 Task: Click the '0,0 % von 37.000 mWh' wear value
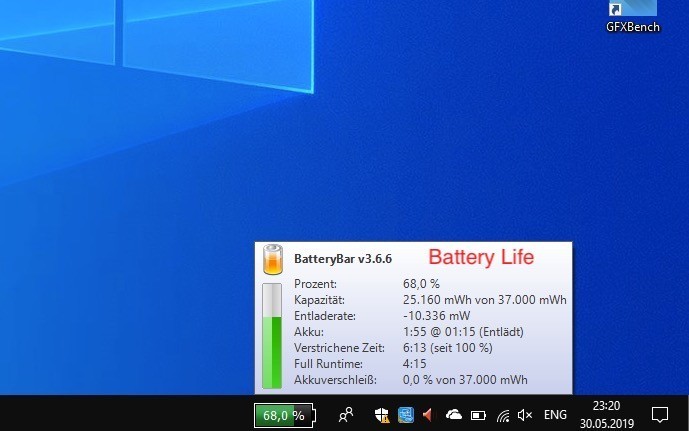pyautogui.click(x=465, y=380)
